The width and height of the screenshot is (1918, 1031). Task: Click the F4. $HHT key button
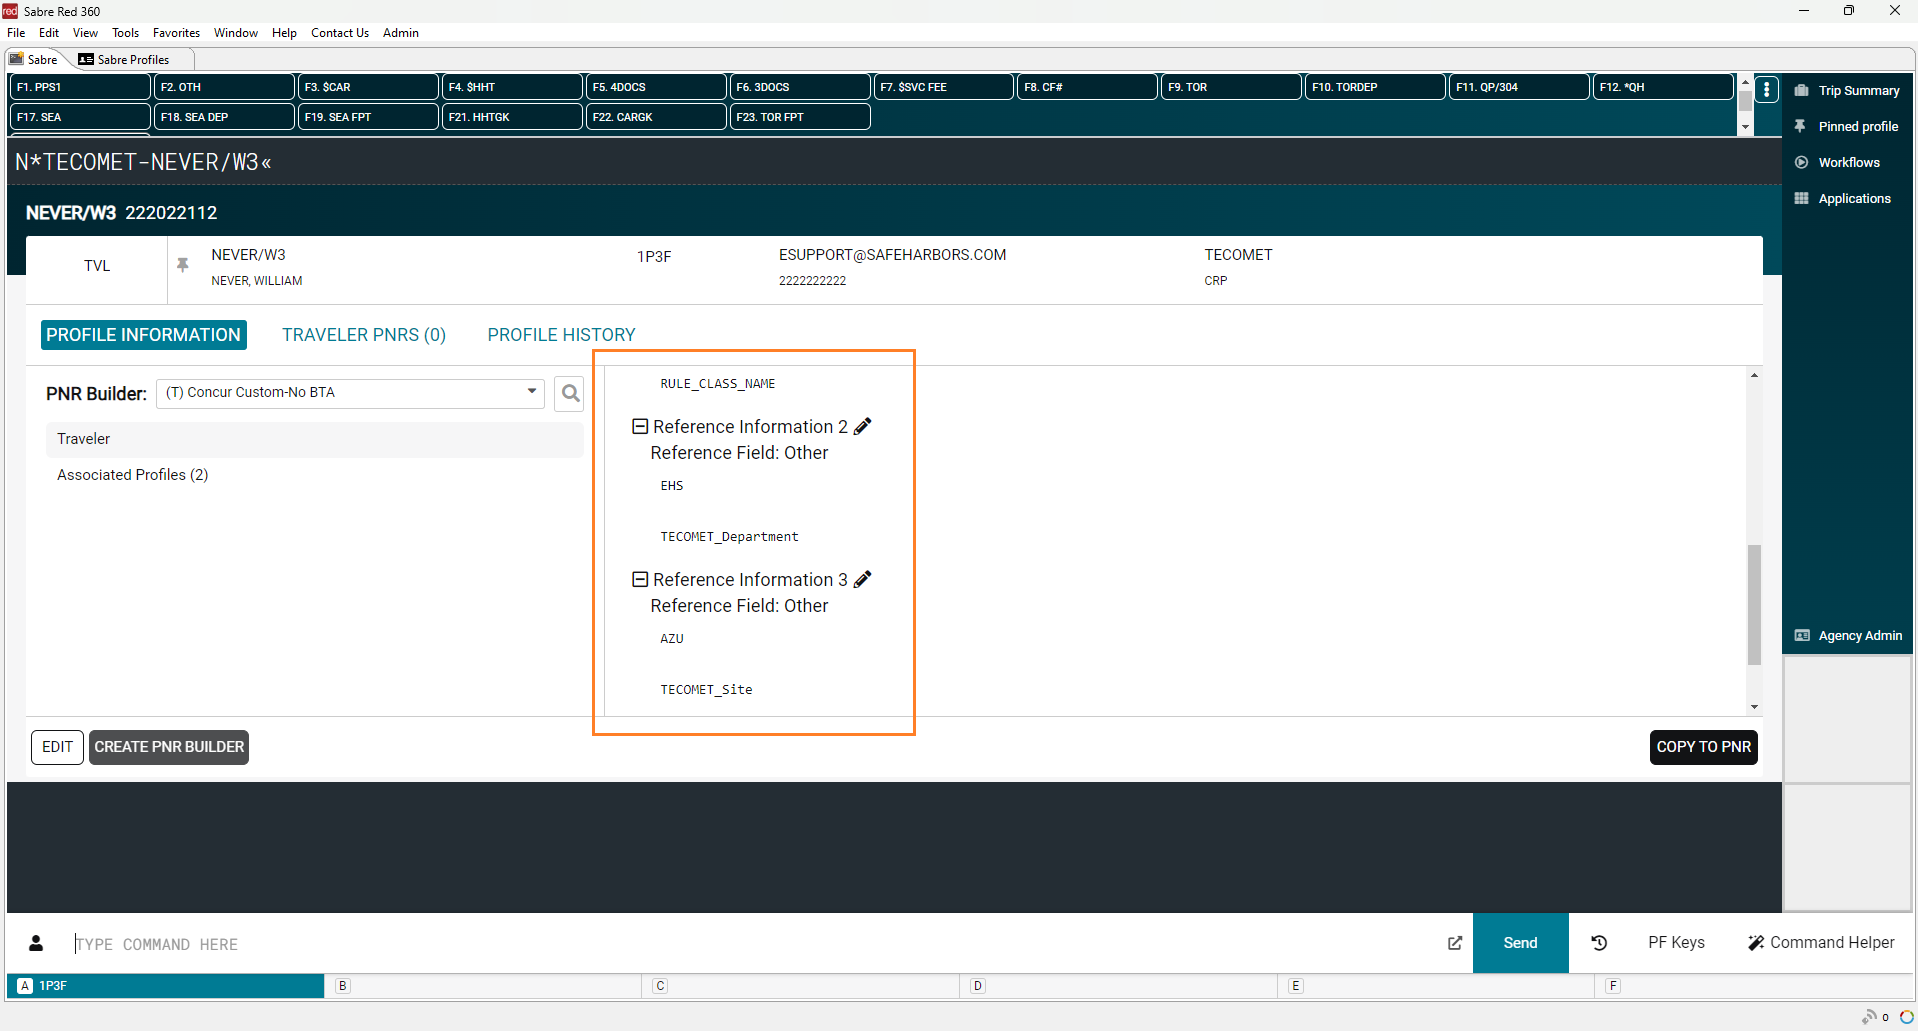(x=512, y=87)
